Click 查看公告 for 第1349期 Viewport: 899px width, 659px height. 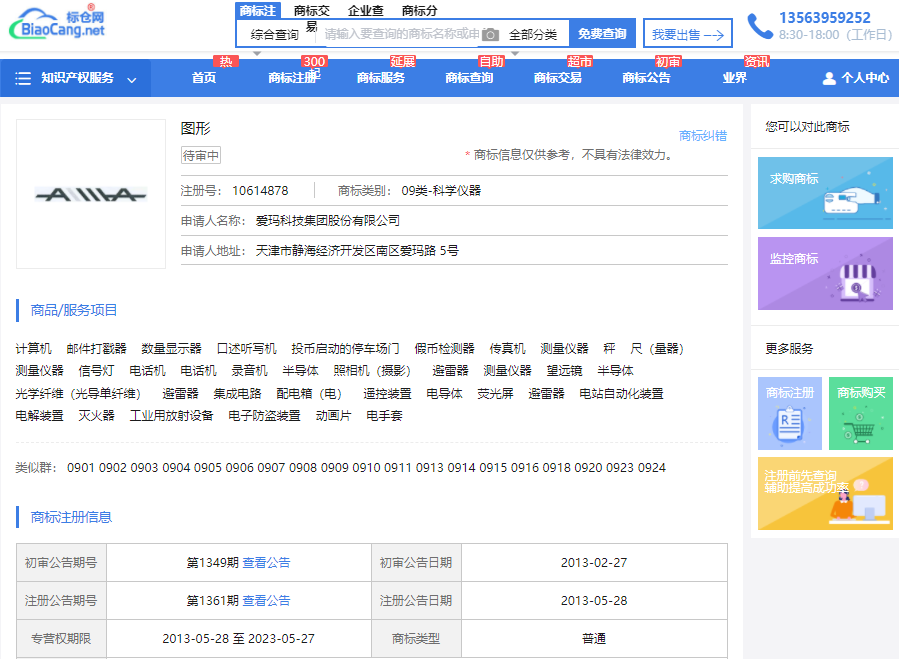coord(267,563)
